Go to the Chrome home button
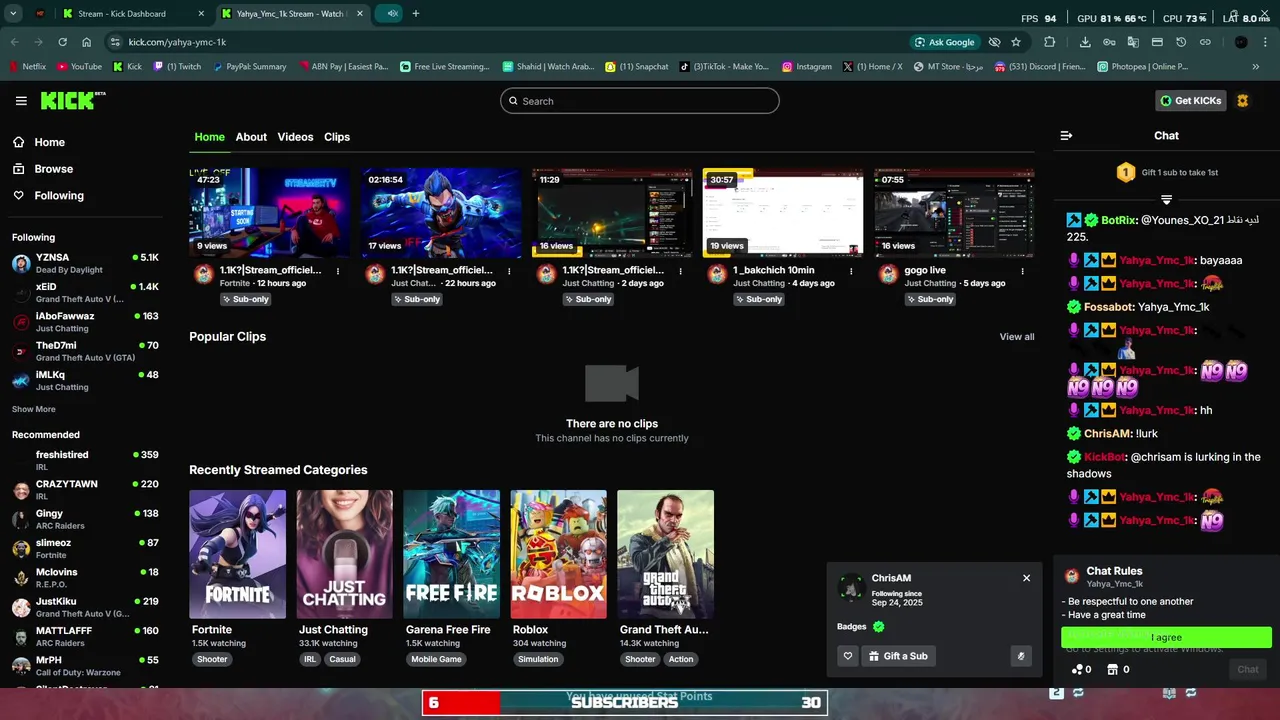 pos(87,42)
